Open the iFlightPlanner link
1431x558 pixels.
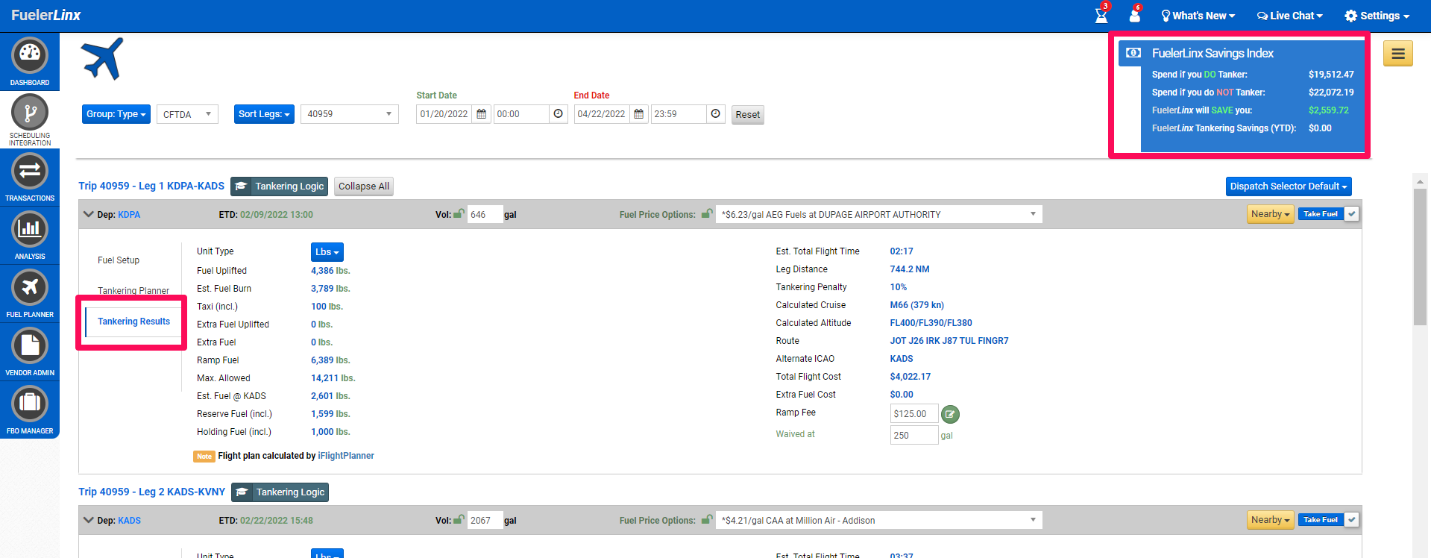point(346,455)
